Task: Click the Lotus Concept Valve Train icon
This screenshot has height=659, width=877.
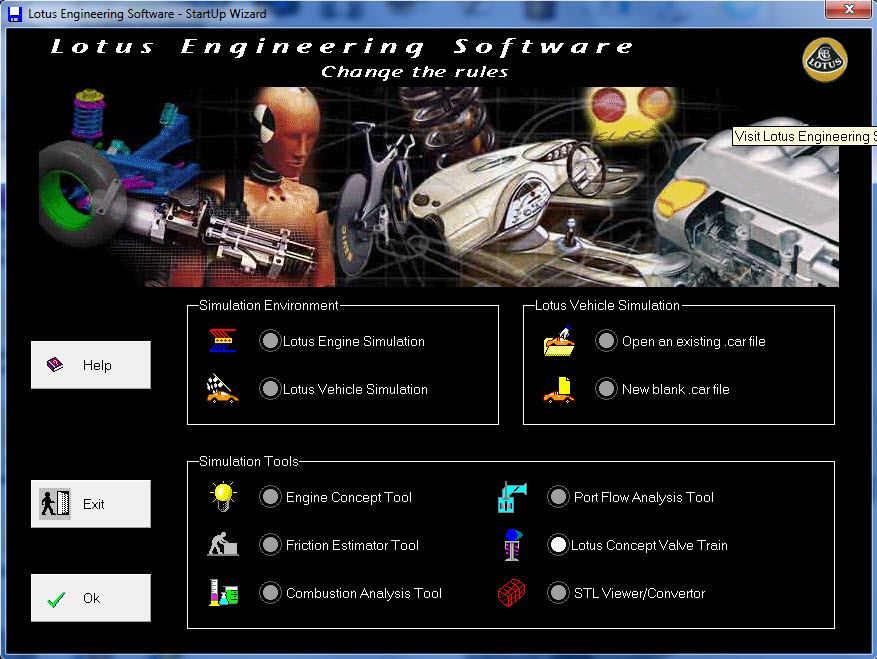Action: [511, 544]
